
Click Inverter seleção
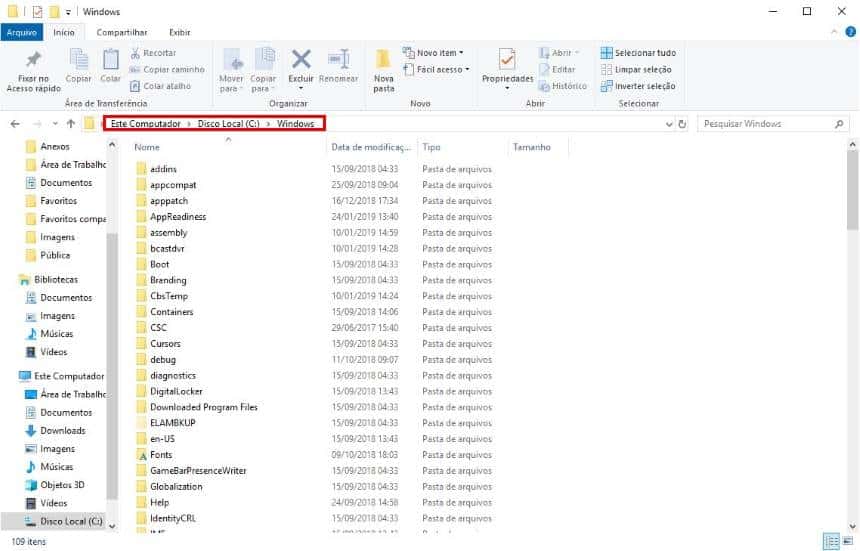click(x=638, y=86)
